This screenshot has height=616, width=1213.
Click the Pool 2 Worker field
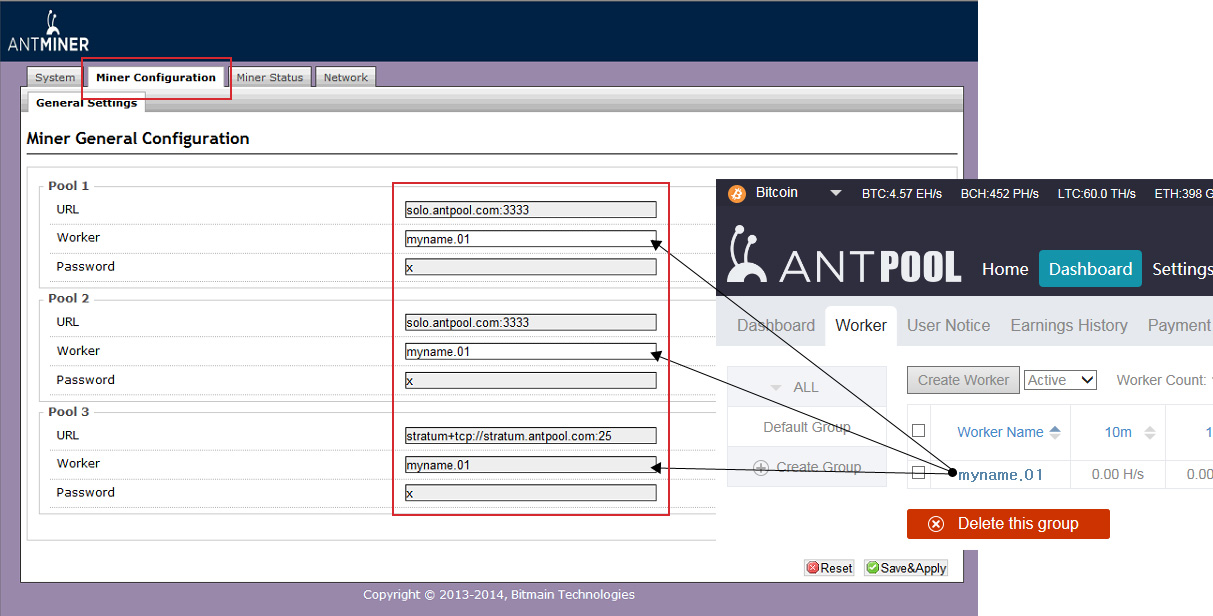(531, 352)
